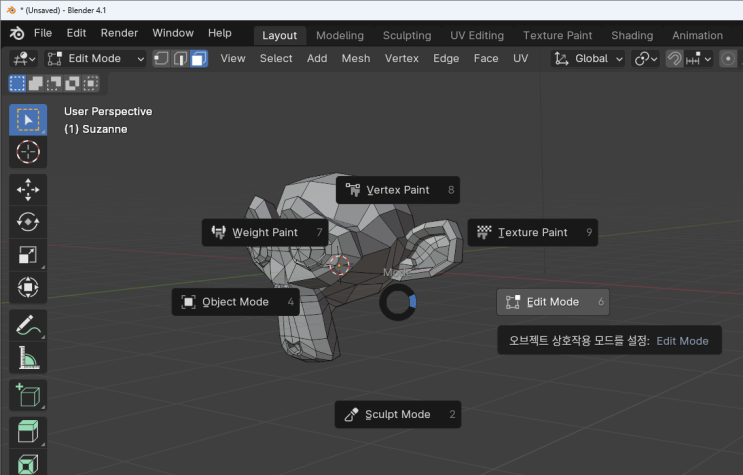Select the Annotate pencil tool
The height and width of the screenshot is (475, 743).
pyautogui.click(x=28, y=325)
